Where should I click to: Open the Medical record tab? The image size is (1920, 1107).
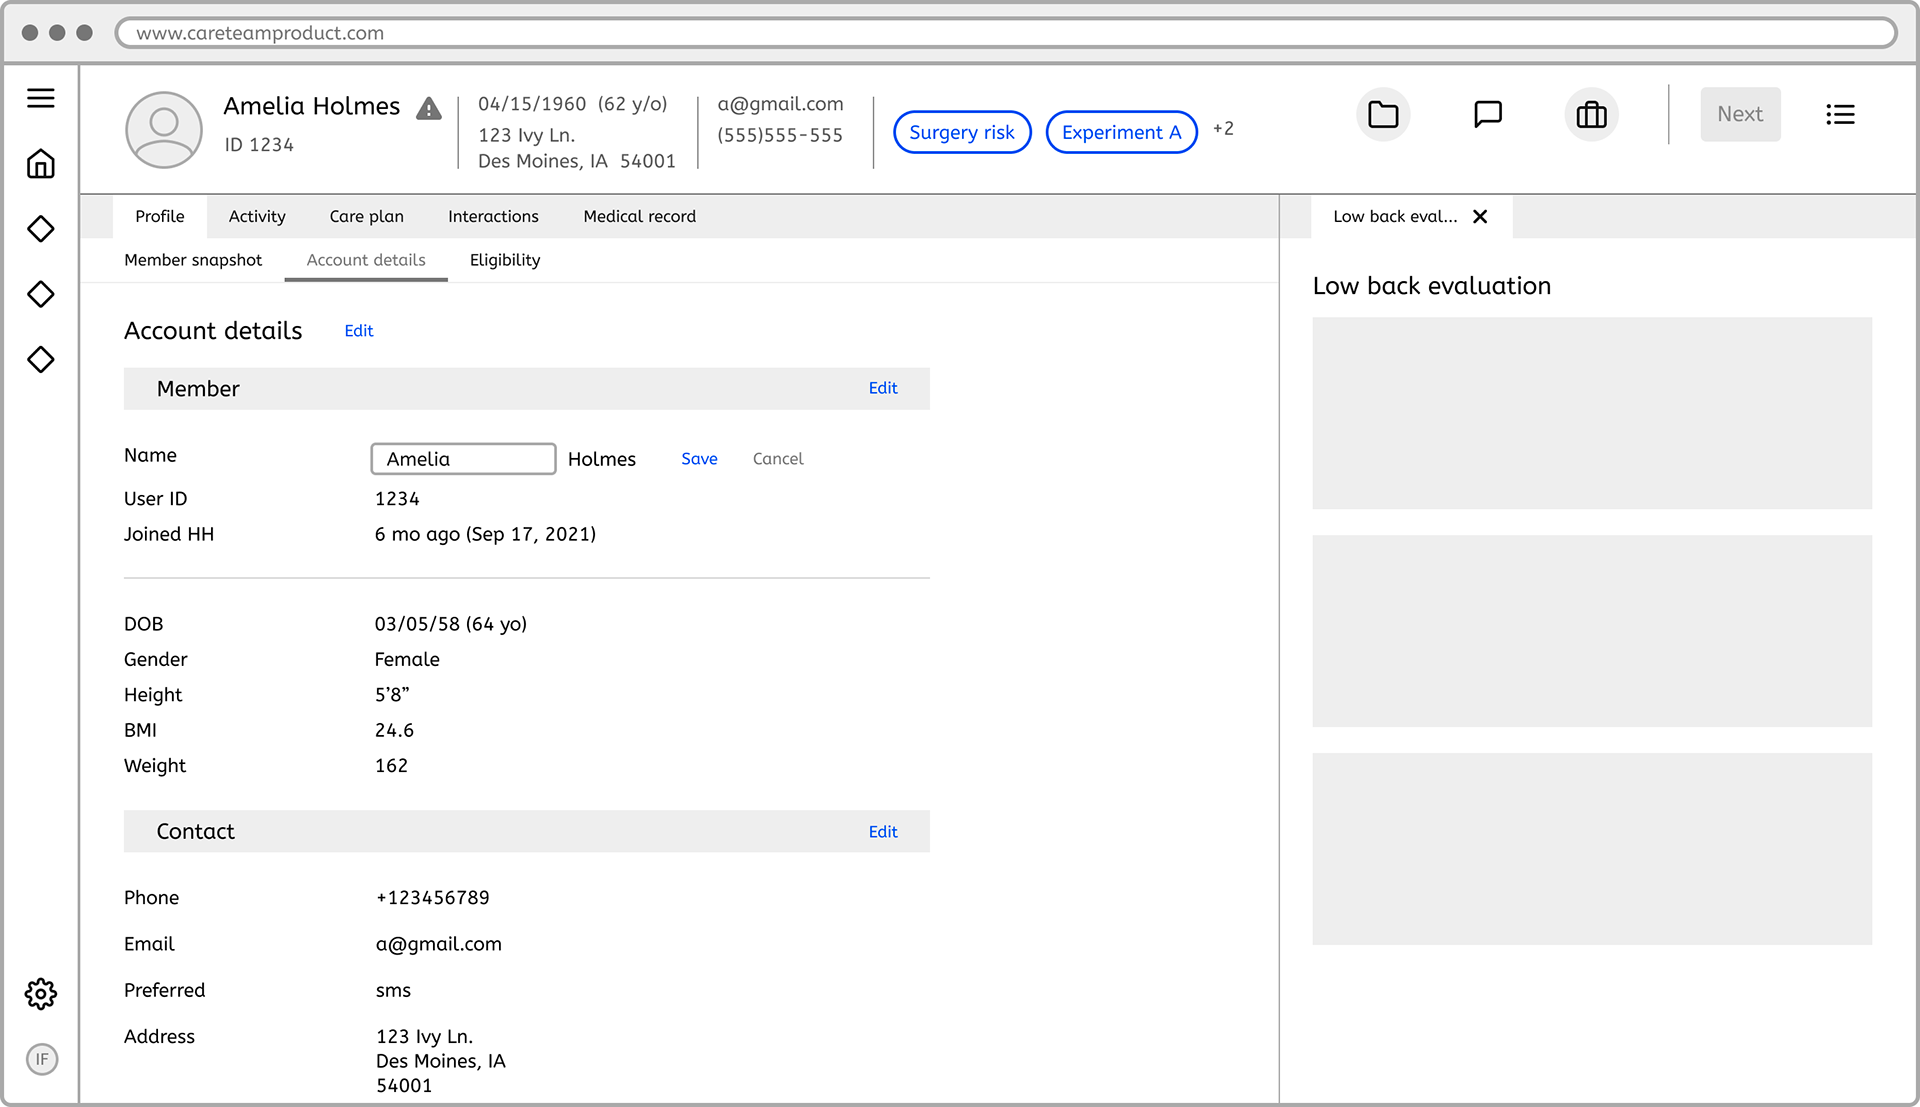pos(639,217)
